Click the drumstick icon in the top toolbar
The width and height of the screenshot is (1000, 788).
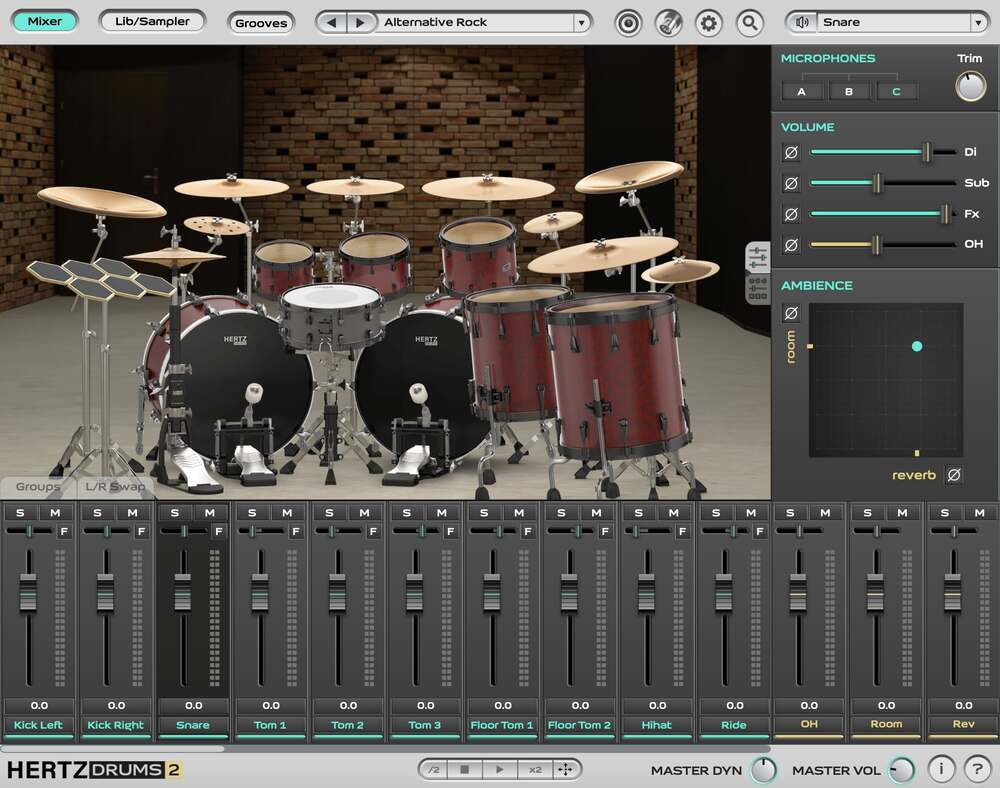(669, 22)
